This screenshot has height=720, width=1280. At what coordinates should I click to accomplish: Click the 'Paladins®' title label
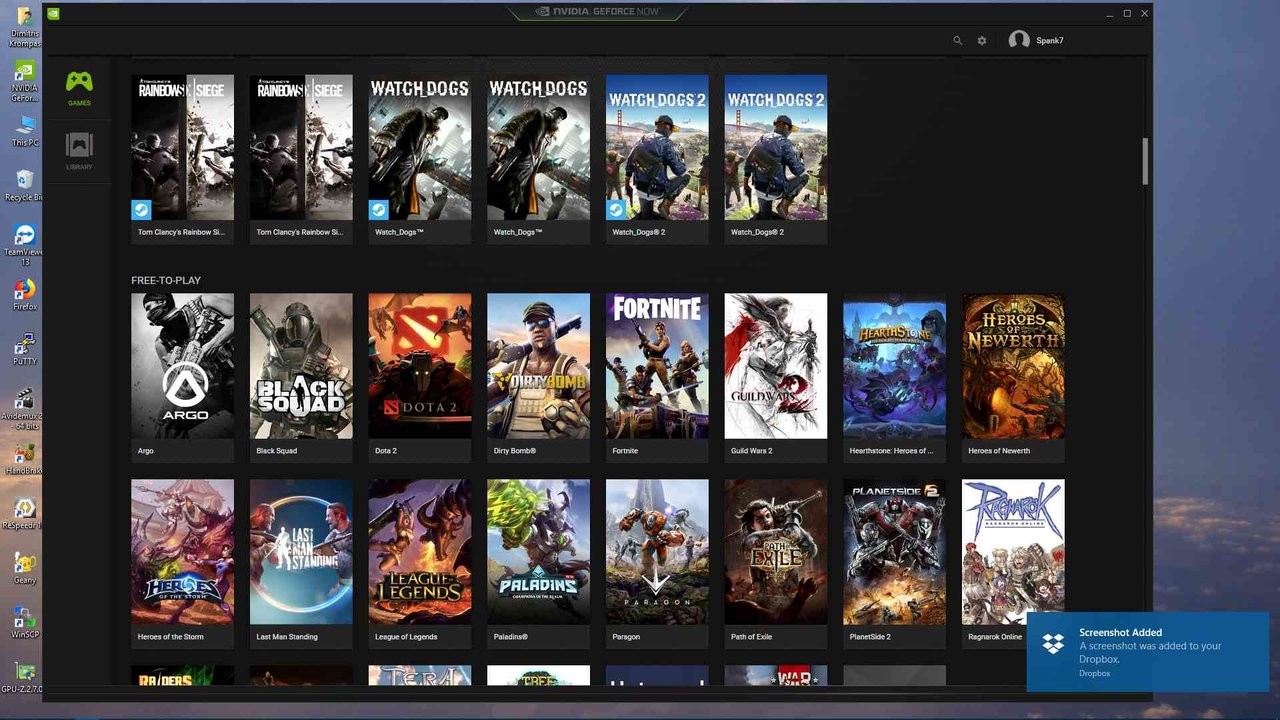(x=511, y=637)
